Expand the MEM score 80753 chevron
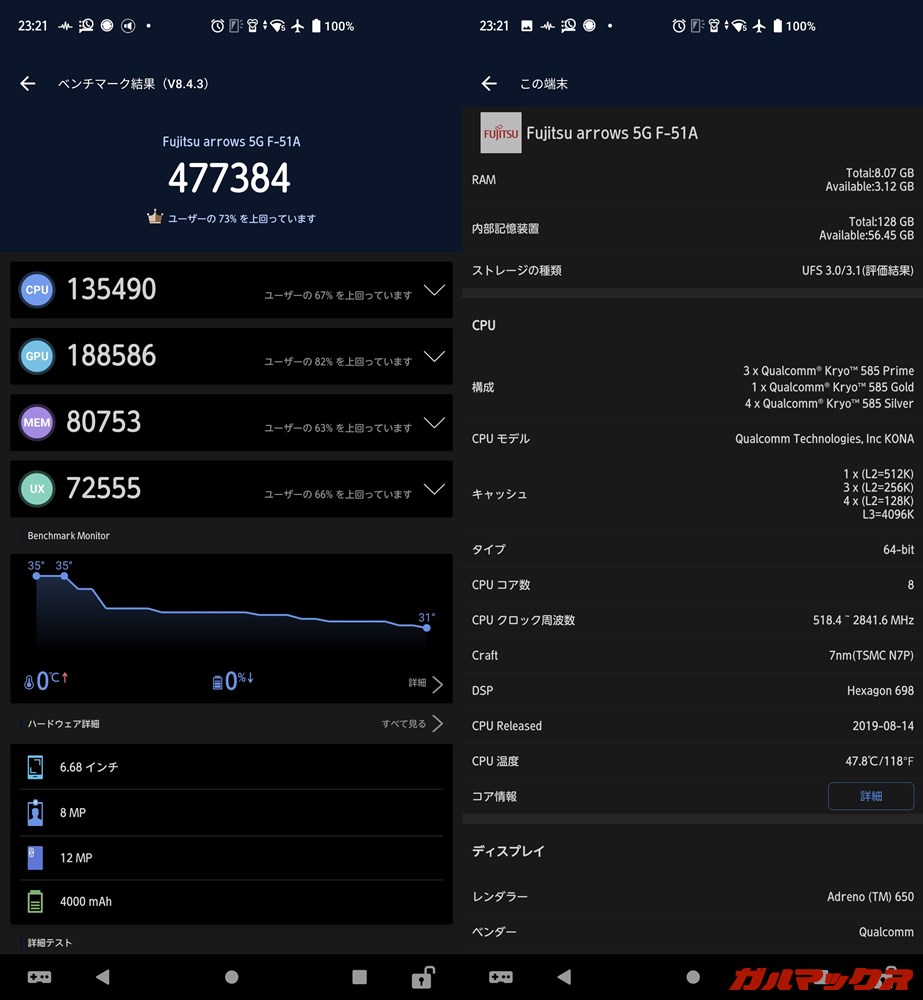The height and width of the screenshot is (1000, 923). (x=434, y=423)
